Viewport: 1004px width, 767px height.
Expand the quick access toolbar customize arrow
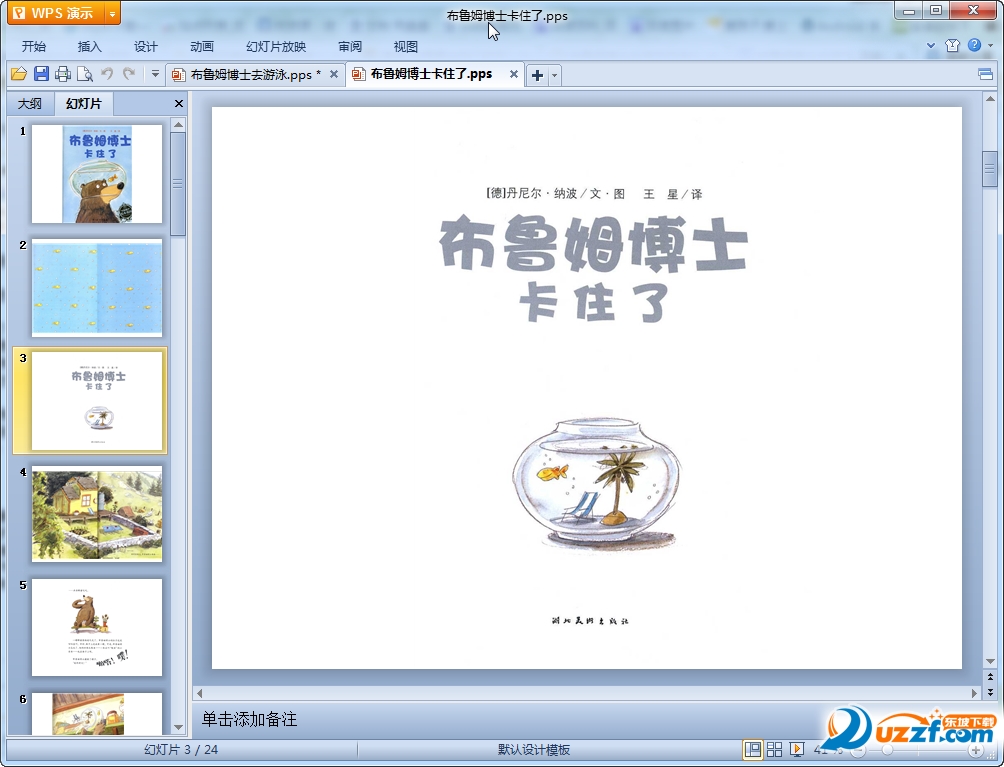(x=155, y=74)
